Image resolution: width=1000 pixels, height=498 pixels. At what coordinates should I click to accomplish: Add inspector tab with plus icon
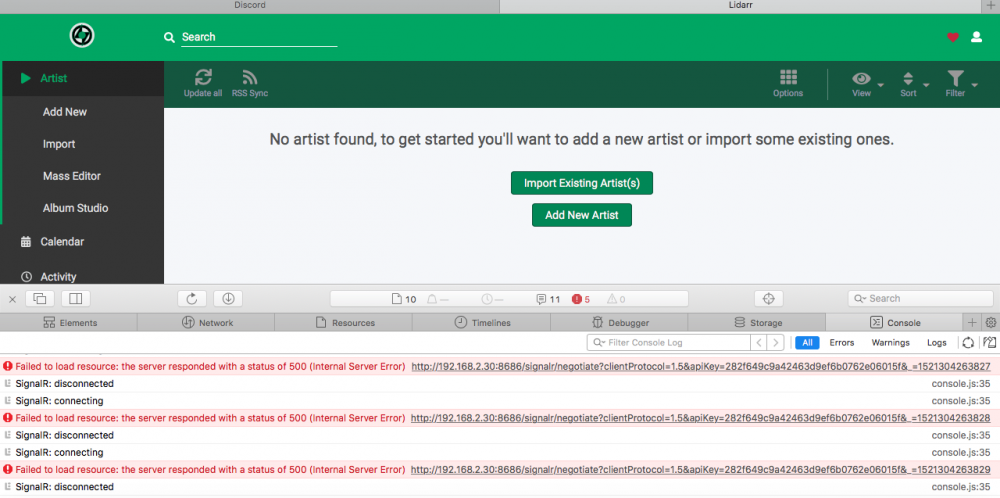(973, 323)
